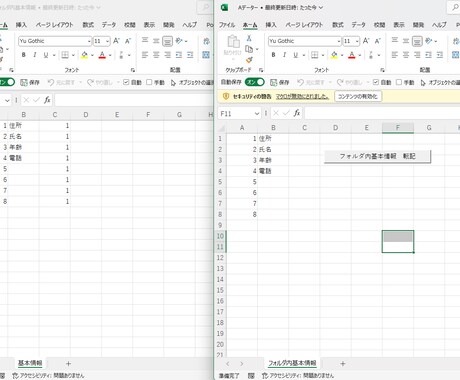The image size is (460, 380).
Task: Click フォルダ内基本情報 転記 macro button
Action: click(x=377, y=156)
